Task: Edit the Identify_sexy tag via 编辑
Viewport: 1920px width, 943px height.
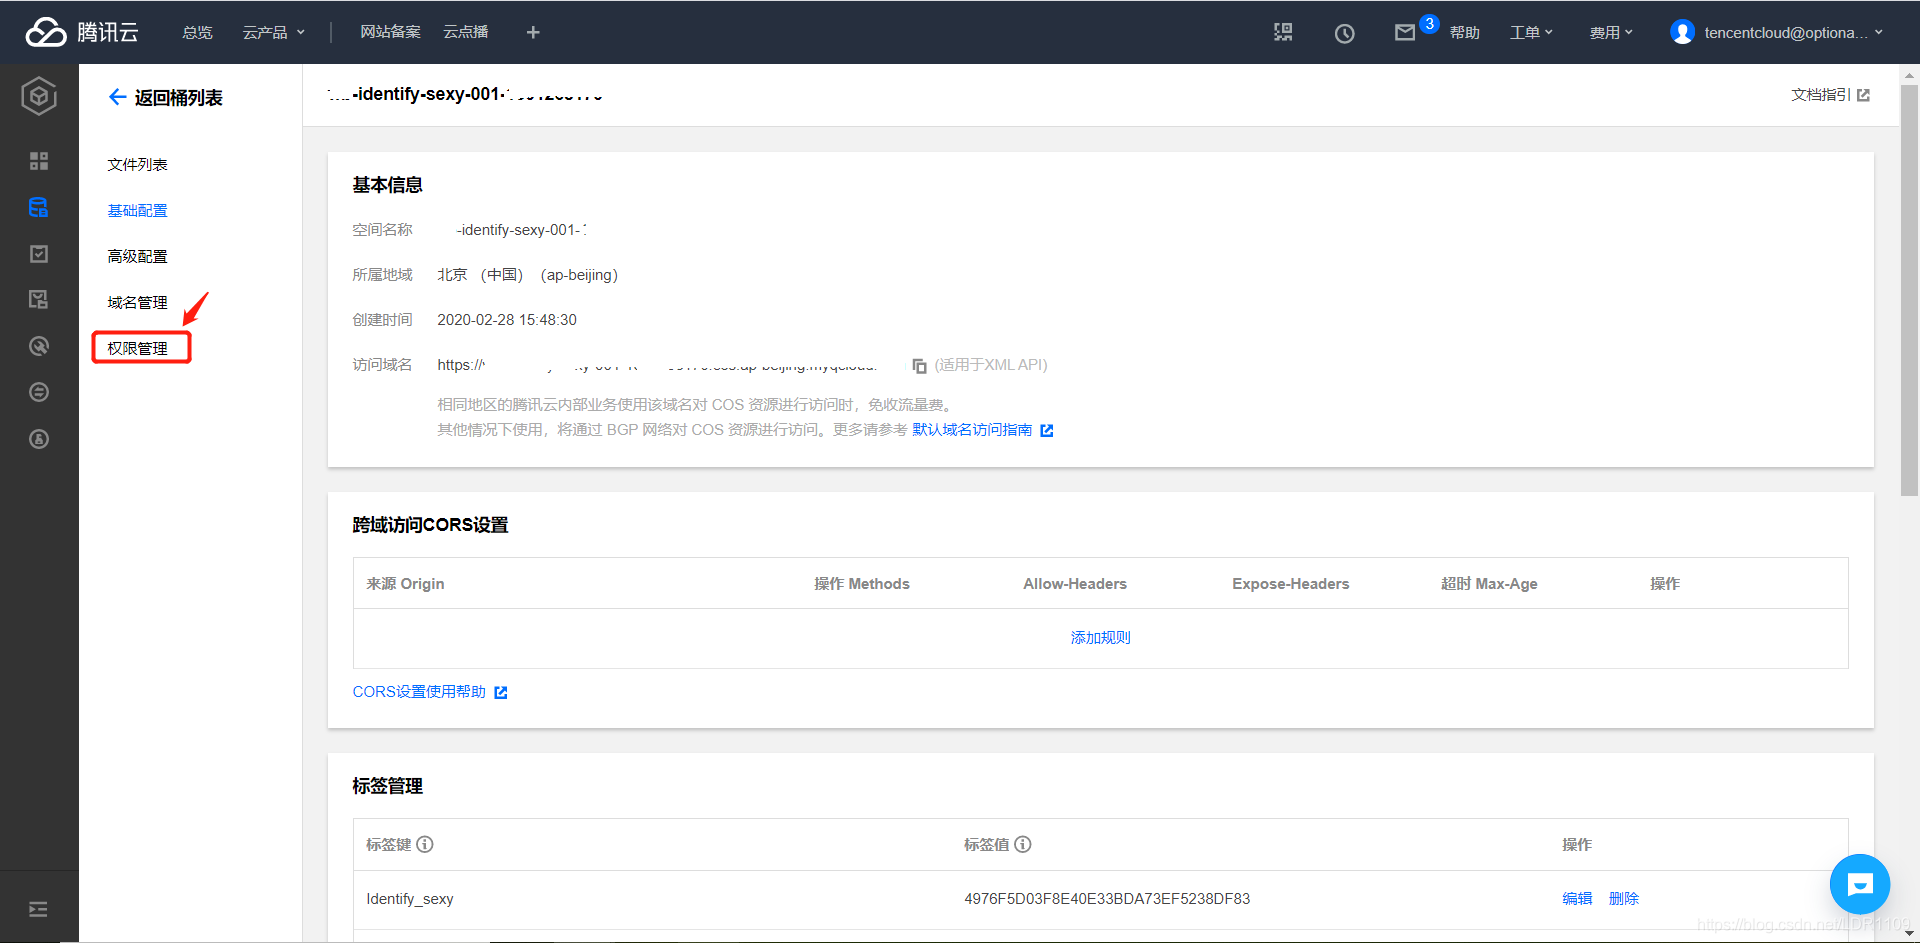Action: pos(1577,898)
